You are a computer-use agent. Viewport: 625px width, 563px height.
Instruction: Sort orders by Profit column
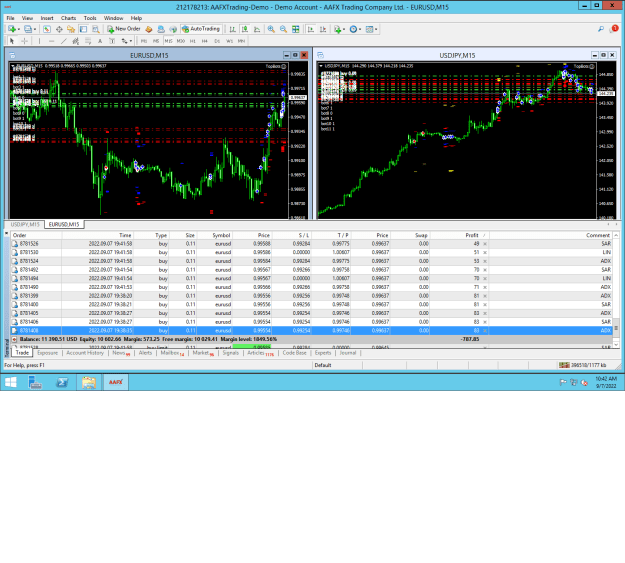click(x=460, y=235)
